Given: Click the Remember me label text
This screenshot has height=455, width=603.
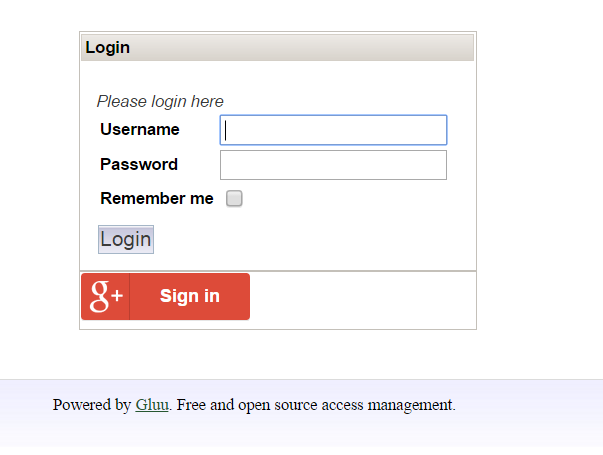Looking at the screenshot, I should [157, 198].
